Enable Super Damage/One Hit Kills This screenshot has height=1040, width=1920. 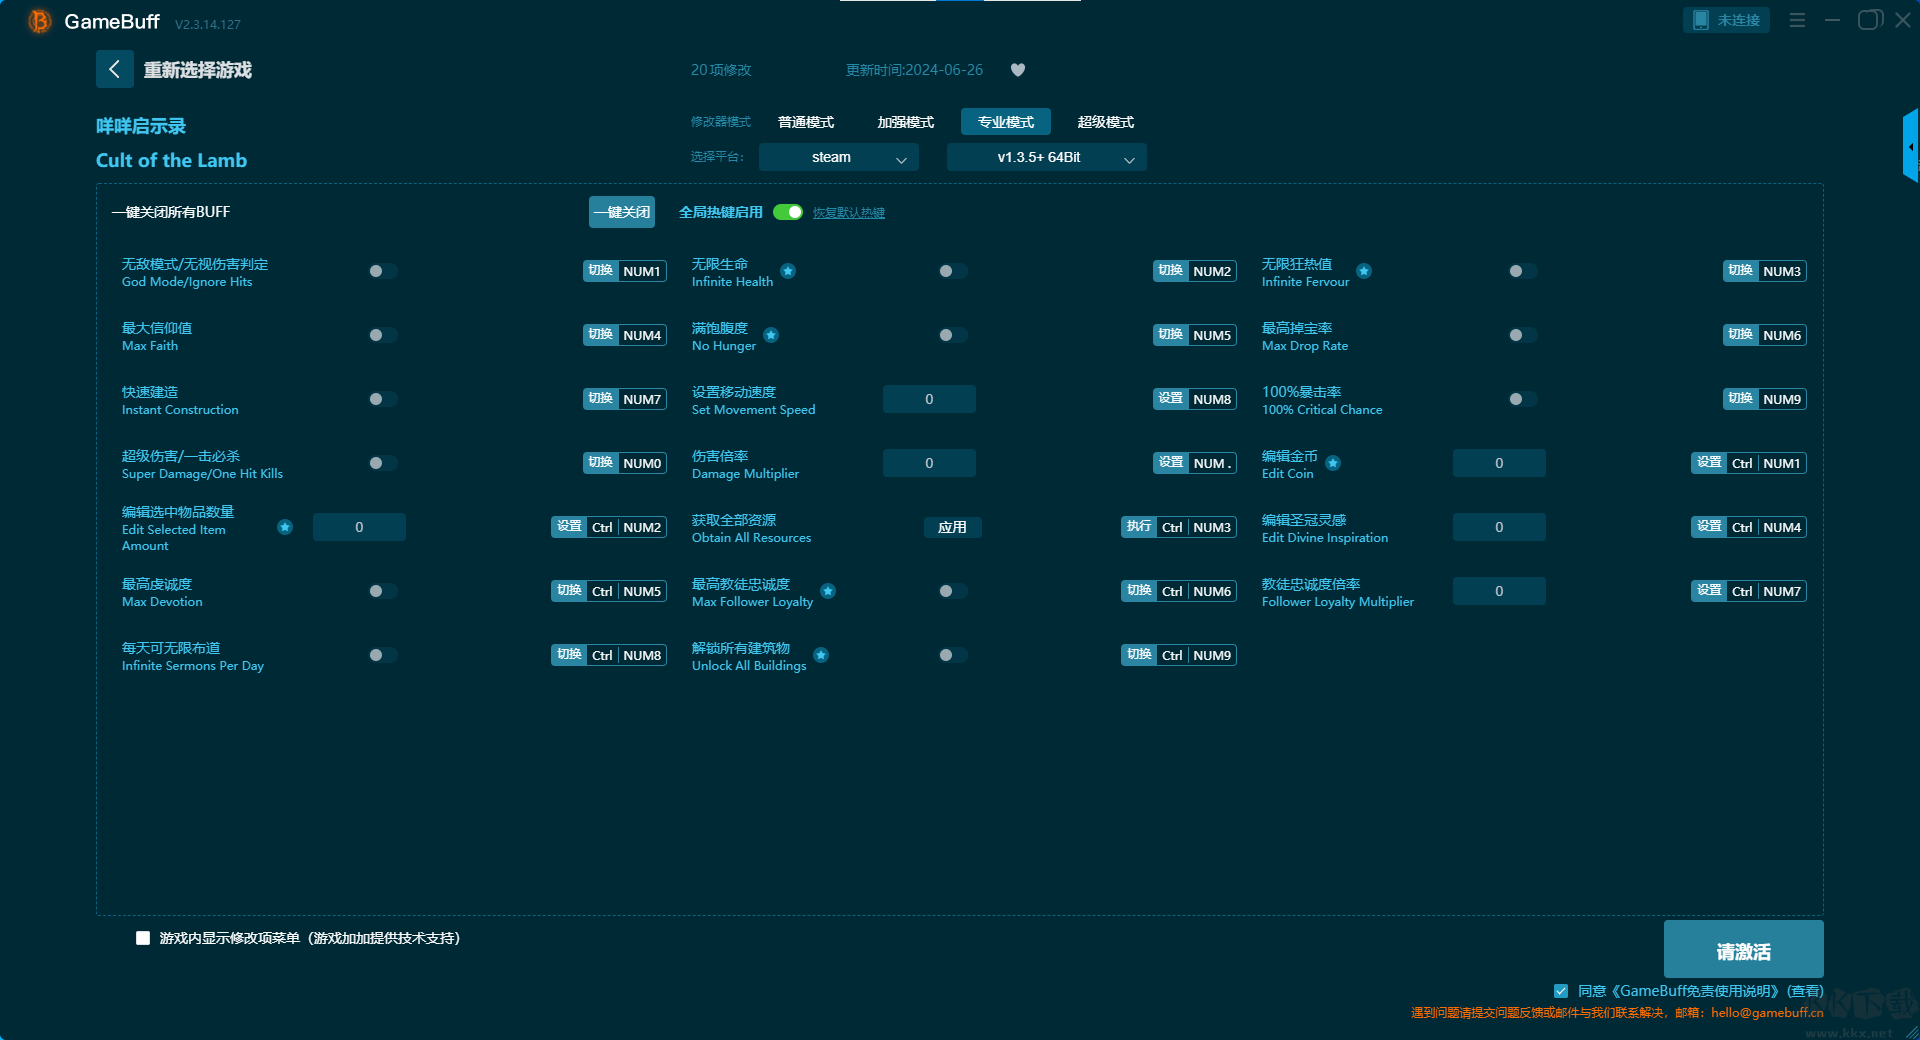(x=383, y=463)
